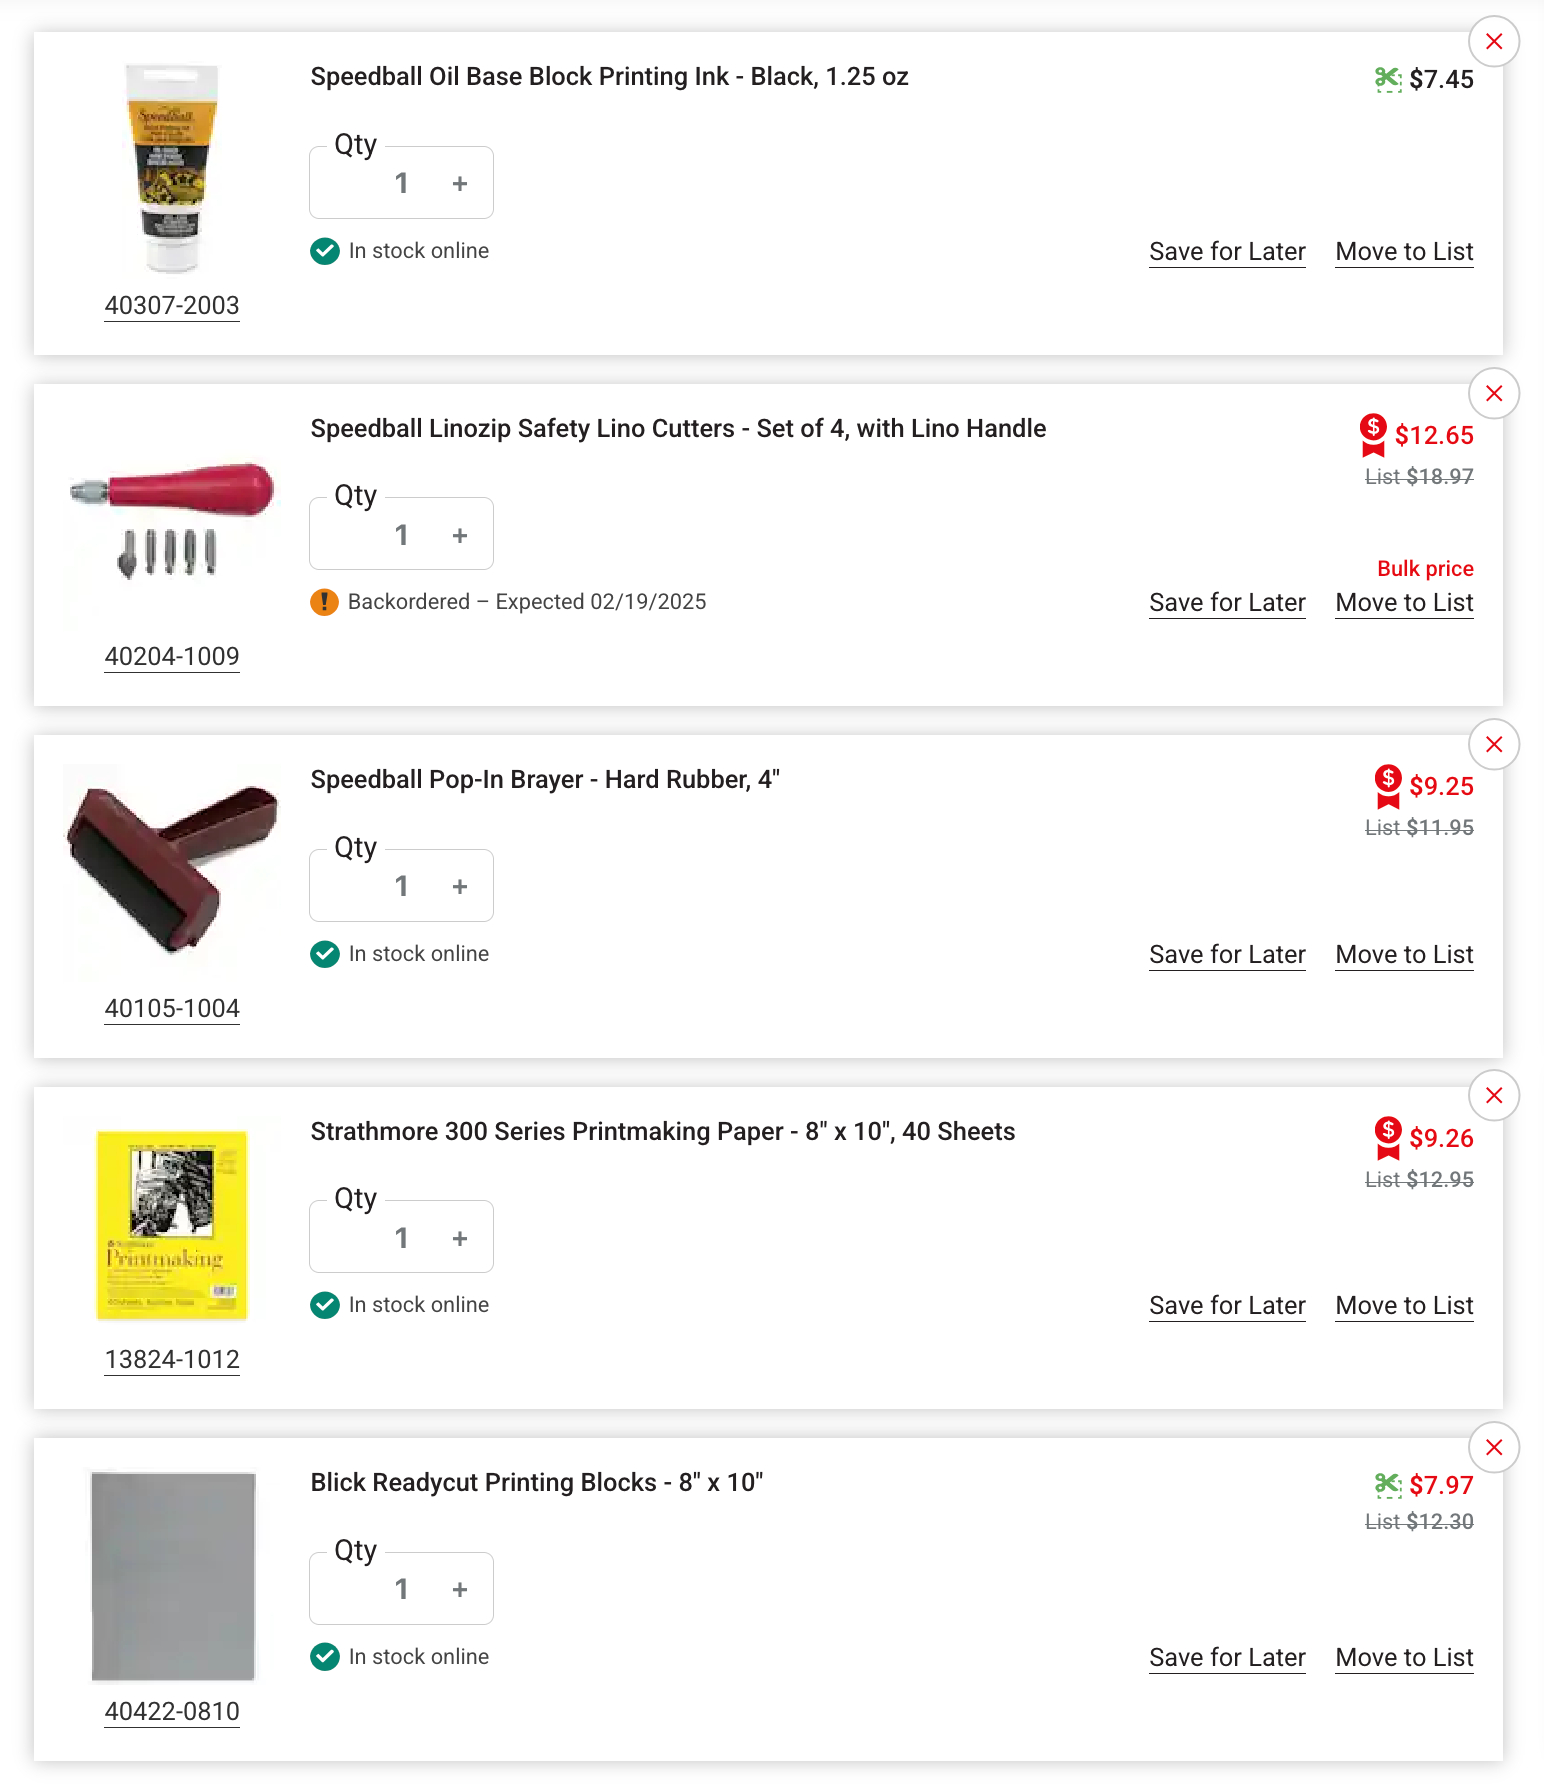Remove Strathmore Printmaking Paper with X icon
The width and height of the screenshot is (1544, 1788).
pos(1494,1096)
